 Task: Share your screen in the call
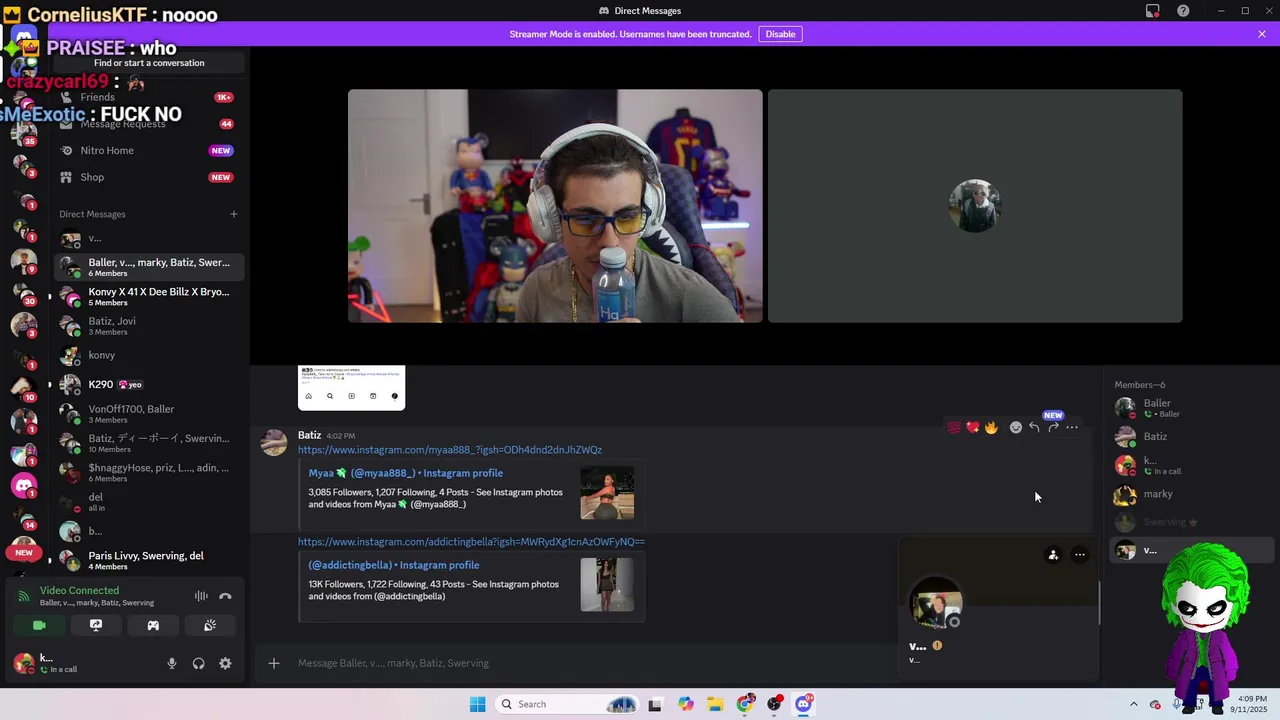96,625
